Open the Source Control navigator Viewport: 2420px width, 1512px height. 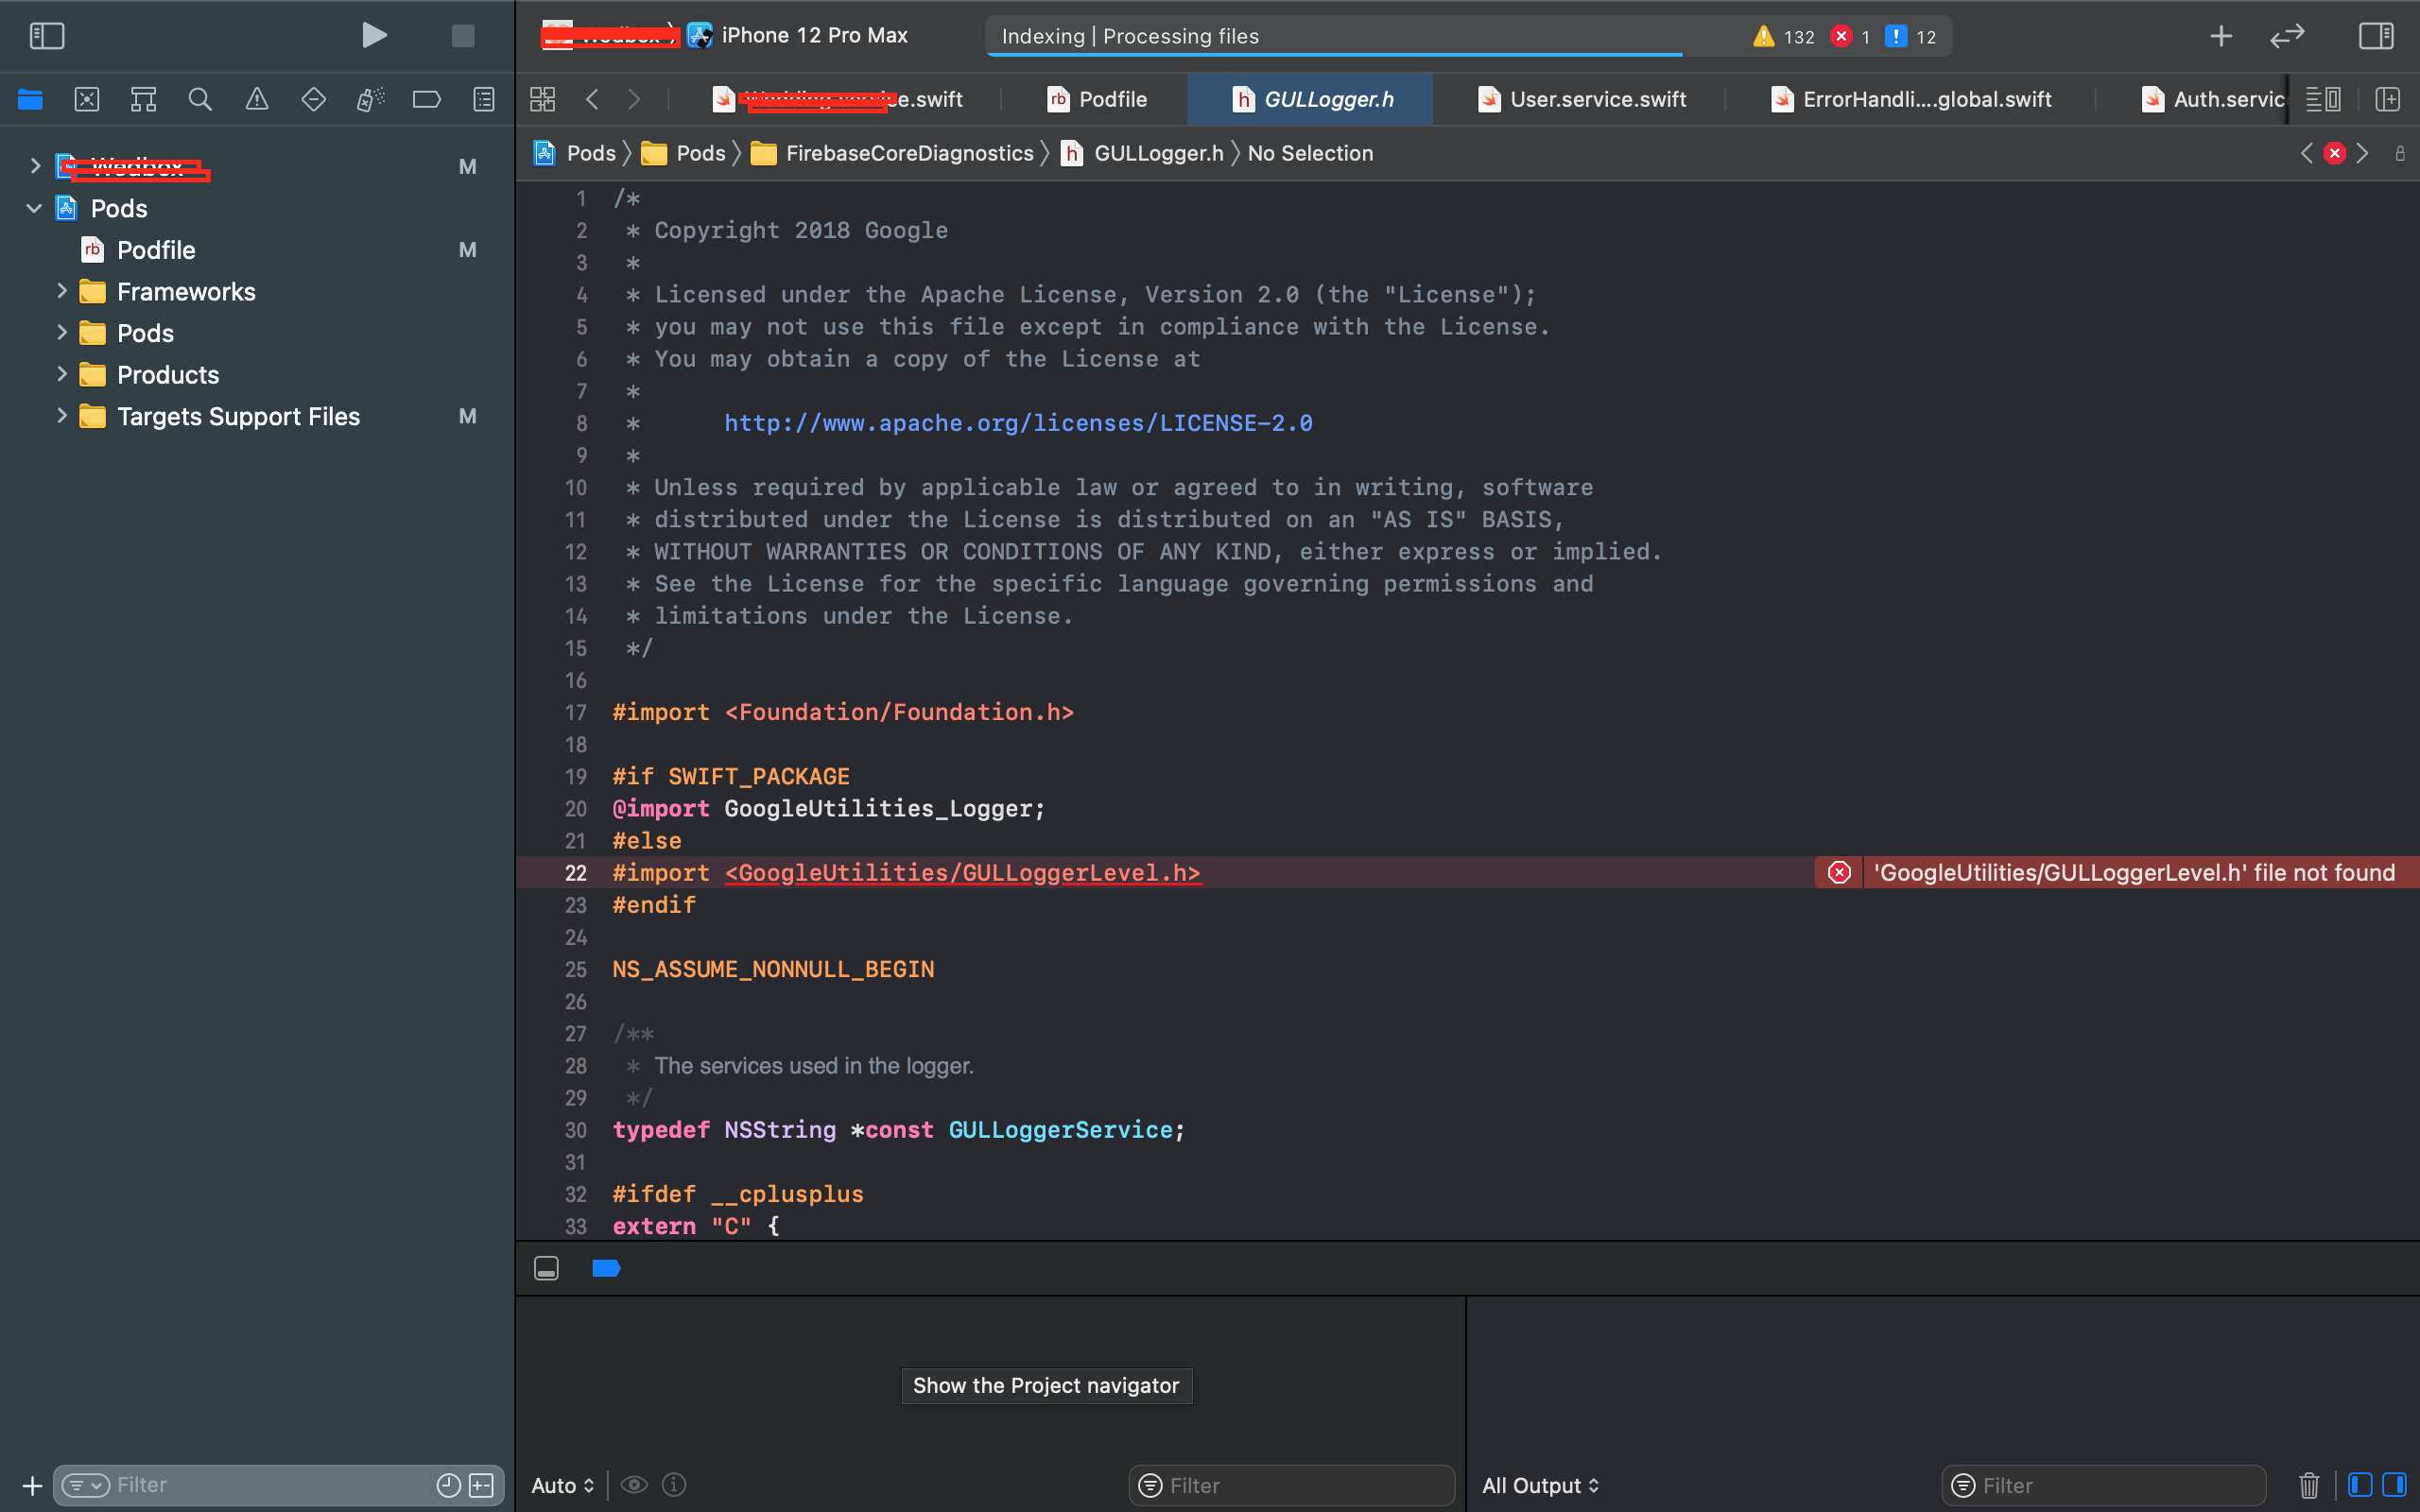point(87,99)
